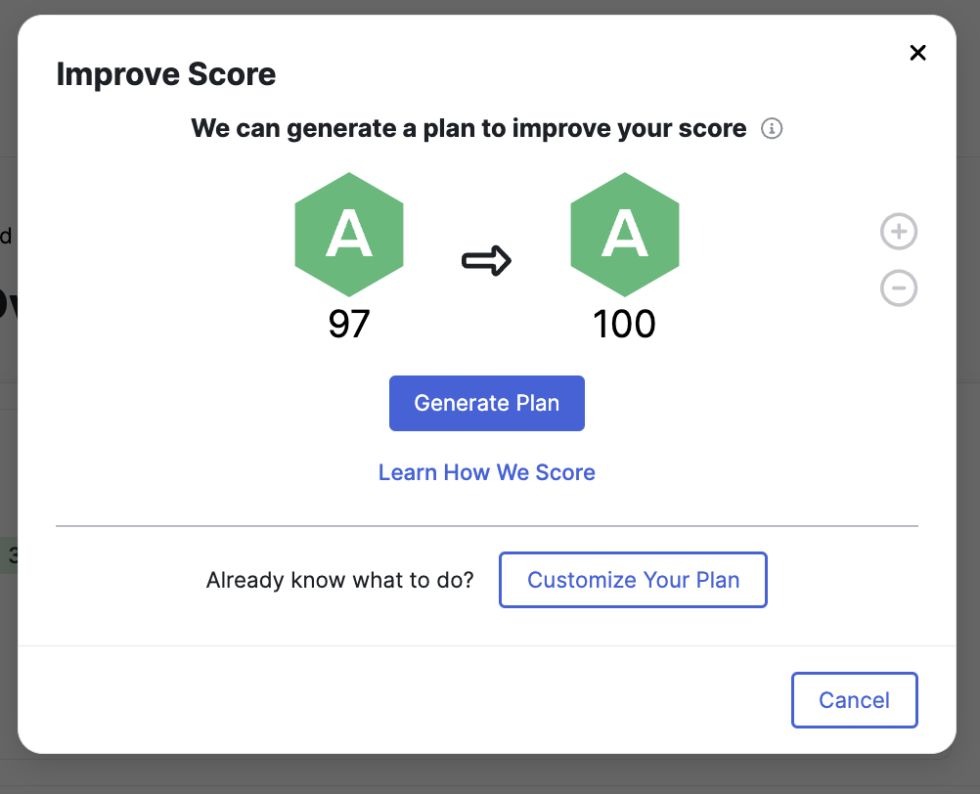Viewport: 980px width, 794px height.
Task: Choose Customize Your Plan
Action: [x=633, y=580]
